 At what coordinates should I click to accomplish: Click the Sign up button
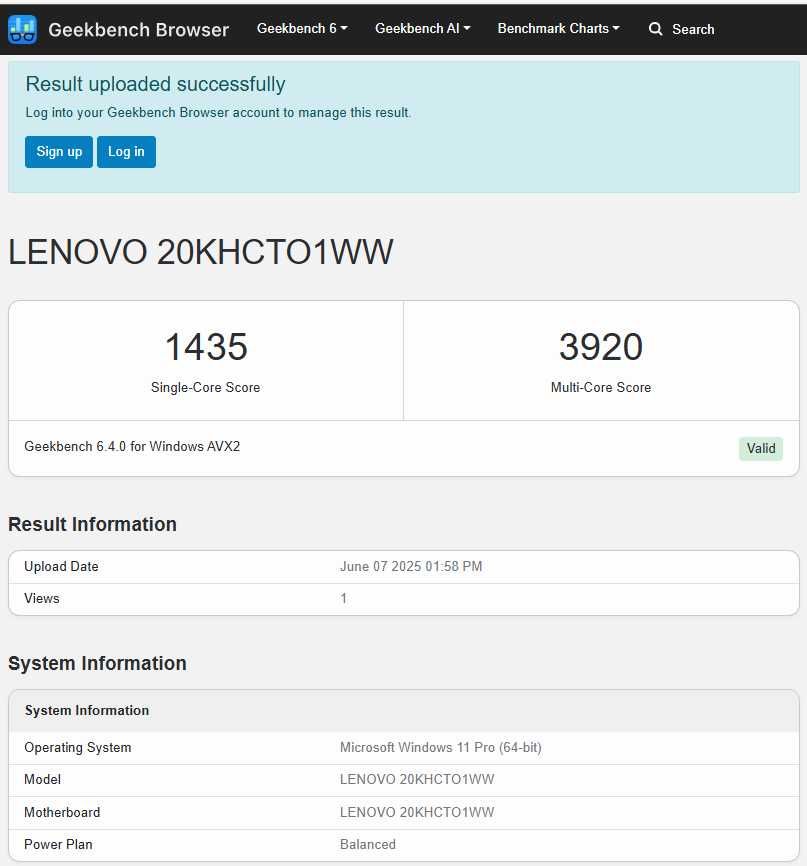click(59, 152)
